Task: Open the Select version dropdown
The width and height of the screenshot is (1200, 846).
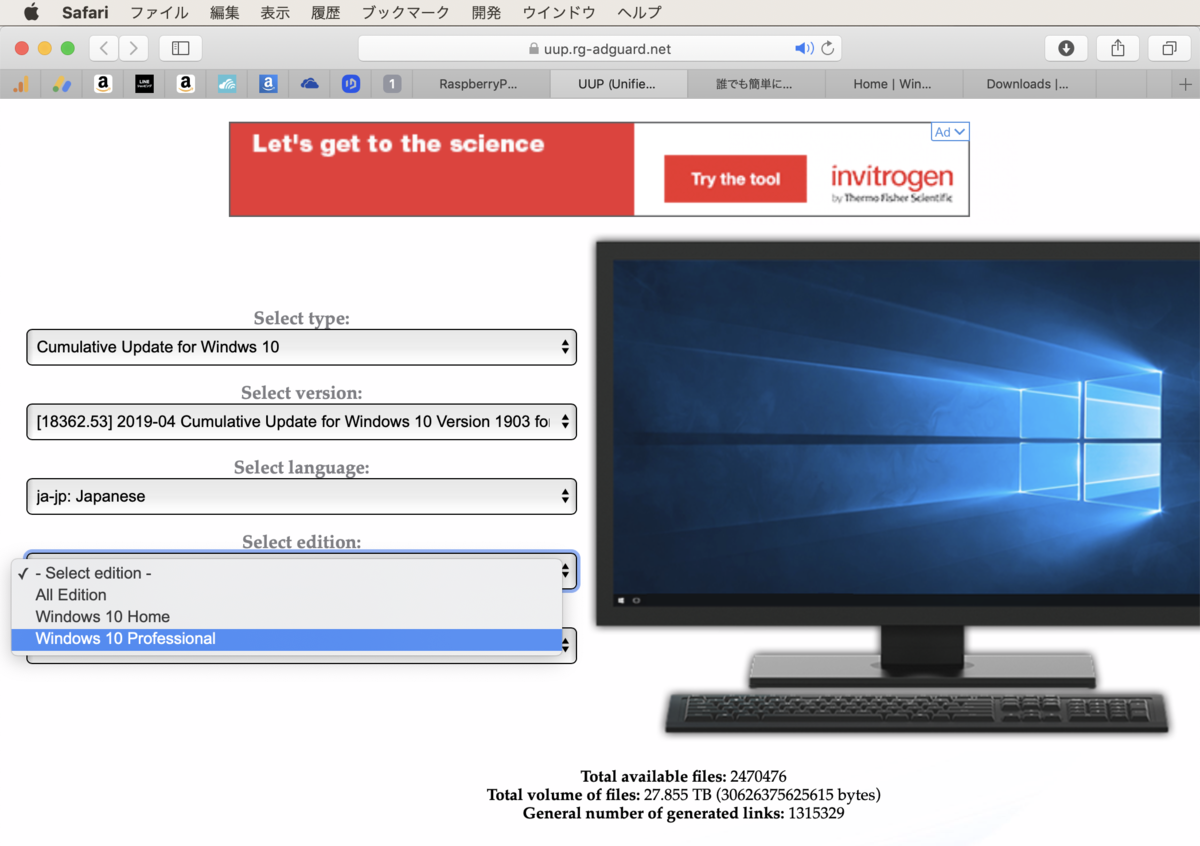Action: [301, 422]
